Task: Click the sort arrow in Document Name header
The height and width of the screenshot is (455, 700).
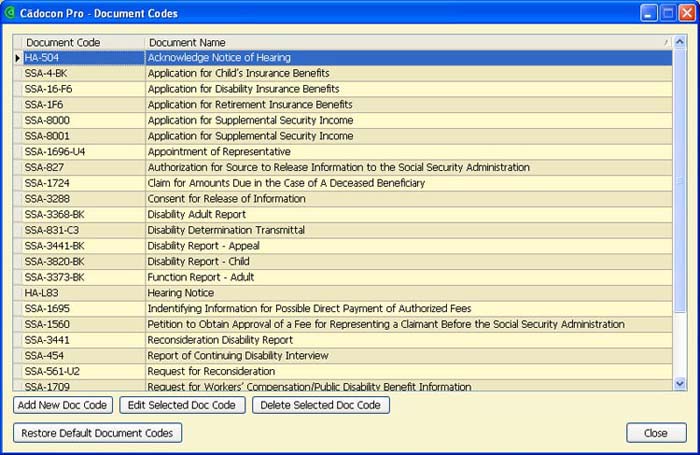Action: [665, 43]
